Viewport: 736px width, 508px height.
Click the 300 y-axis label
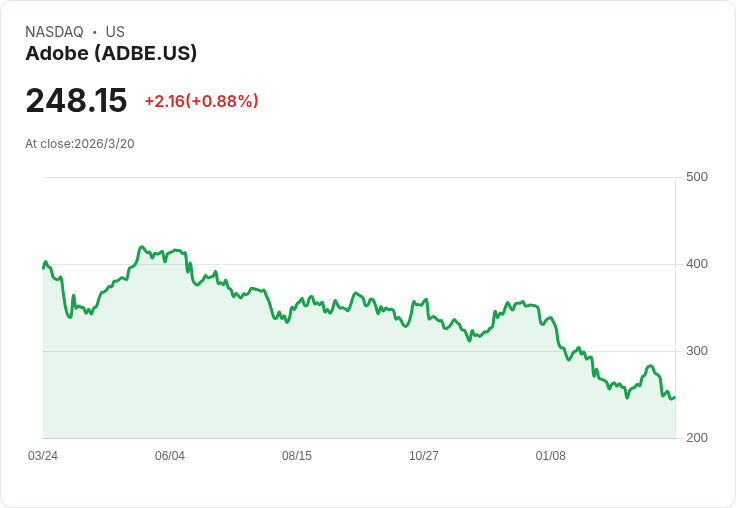coord(697,351)
